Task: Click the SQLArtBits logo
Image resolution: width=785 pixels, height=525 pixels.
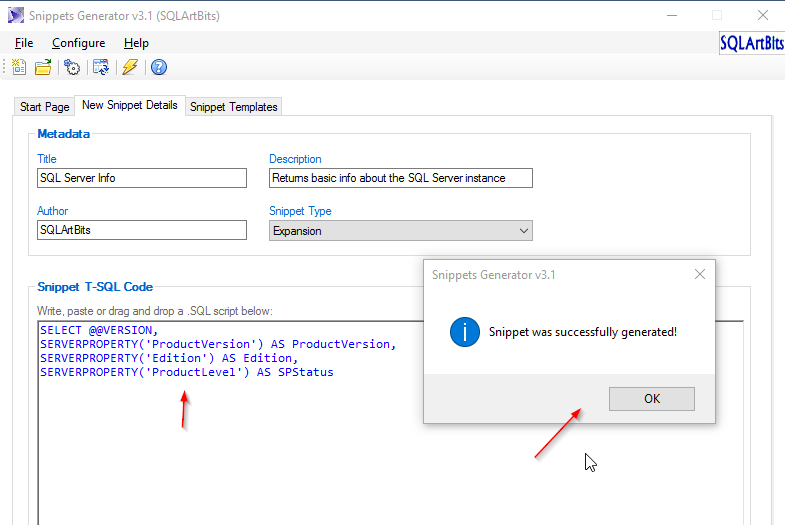Action: pyautogui.click(x=751, y=44)
